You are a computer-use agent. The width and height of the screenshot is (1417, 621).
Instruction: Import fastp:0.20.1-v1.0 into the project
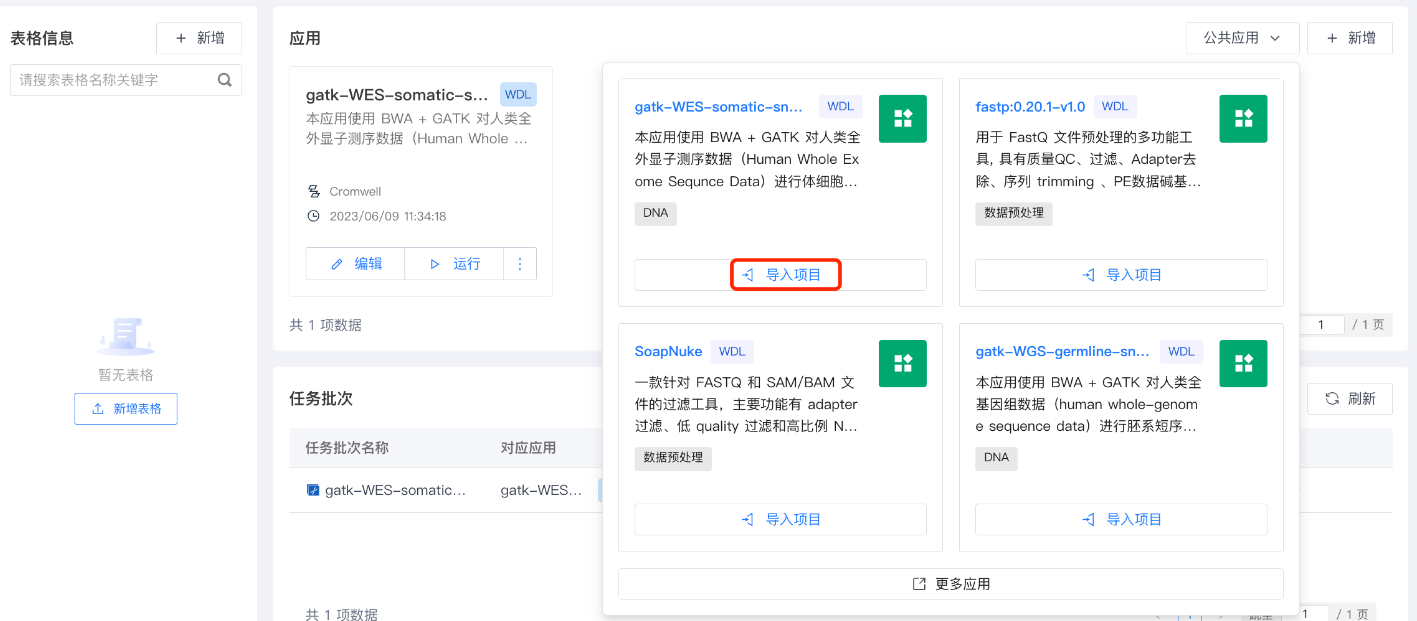(1121, 275)
